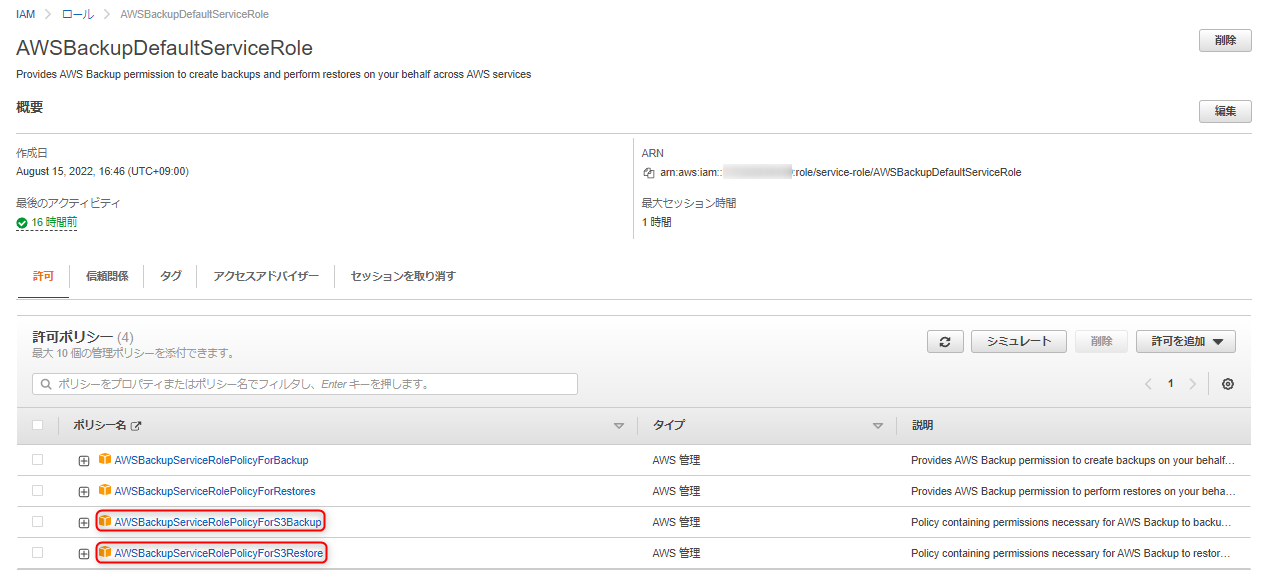Switch to the アクセスアドバイザー tab
Image resolution: width=1267 pixels, height=576 pixels.
coord(265,275)
